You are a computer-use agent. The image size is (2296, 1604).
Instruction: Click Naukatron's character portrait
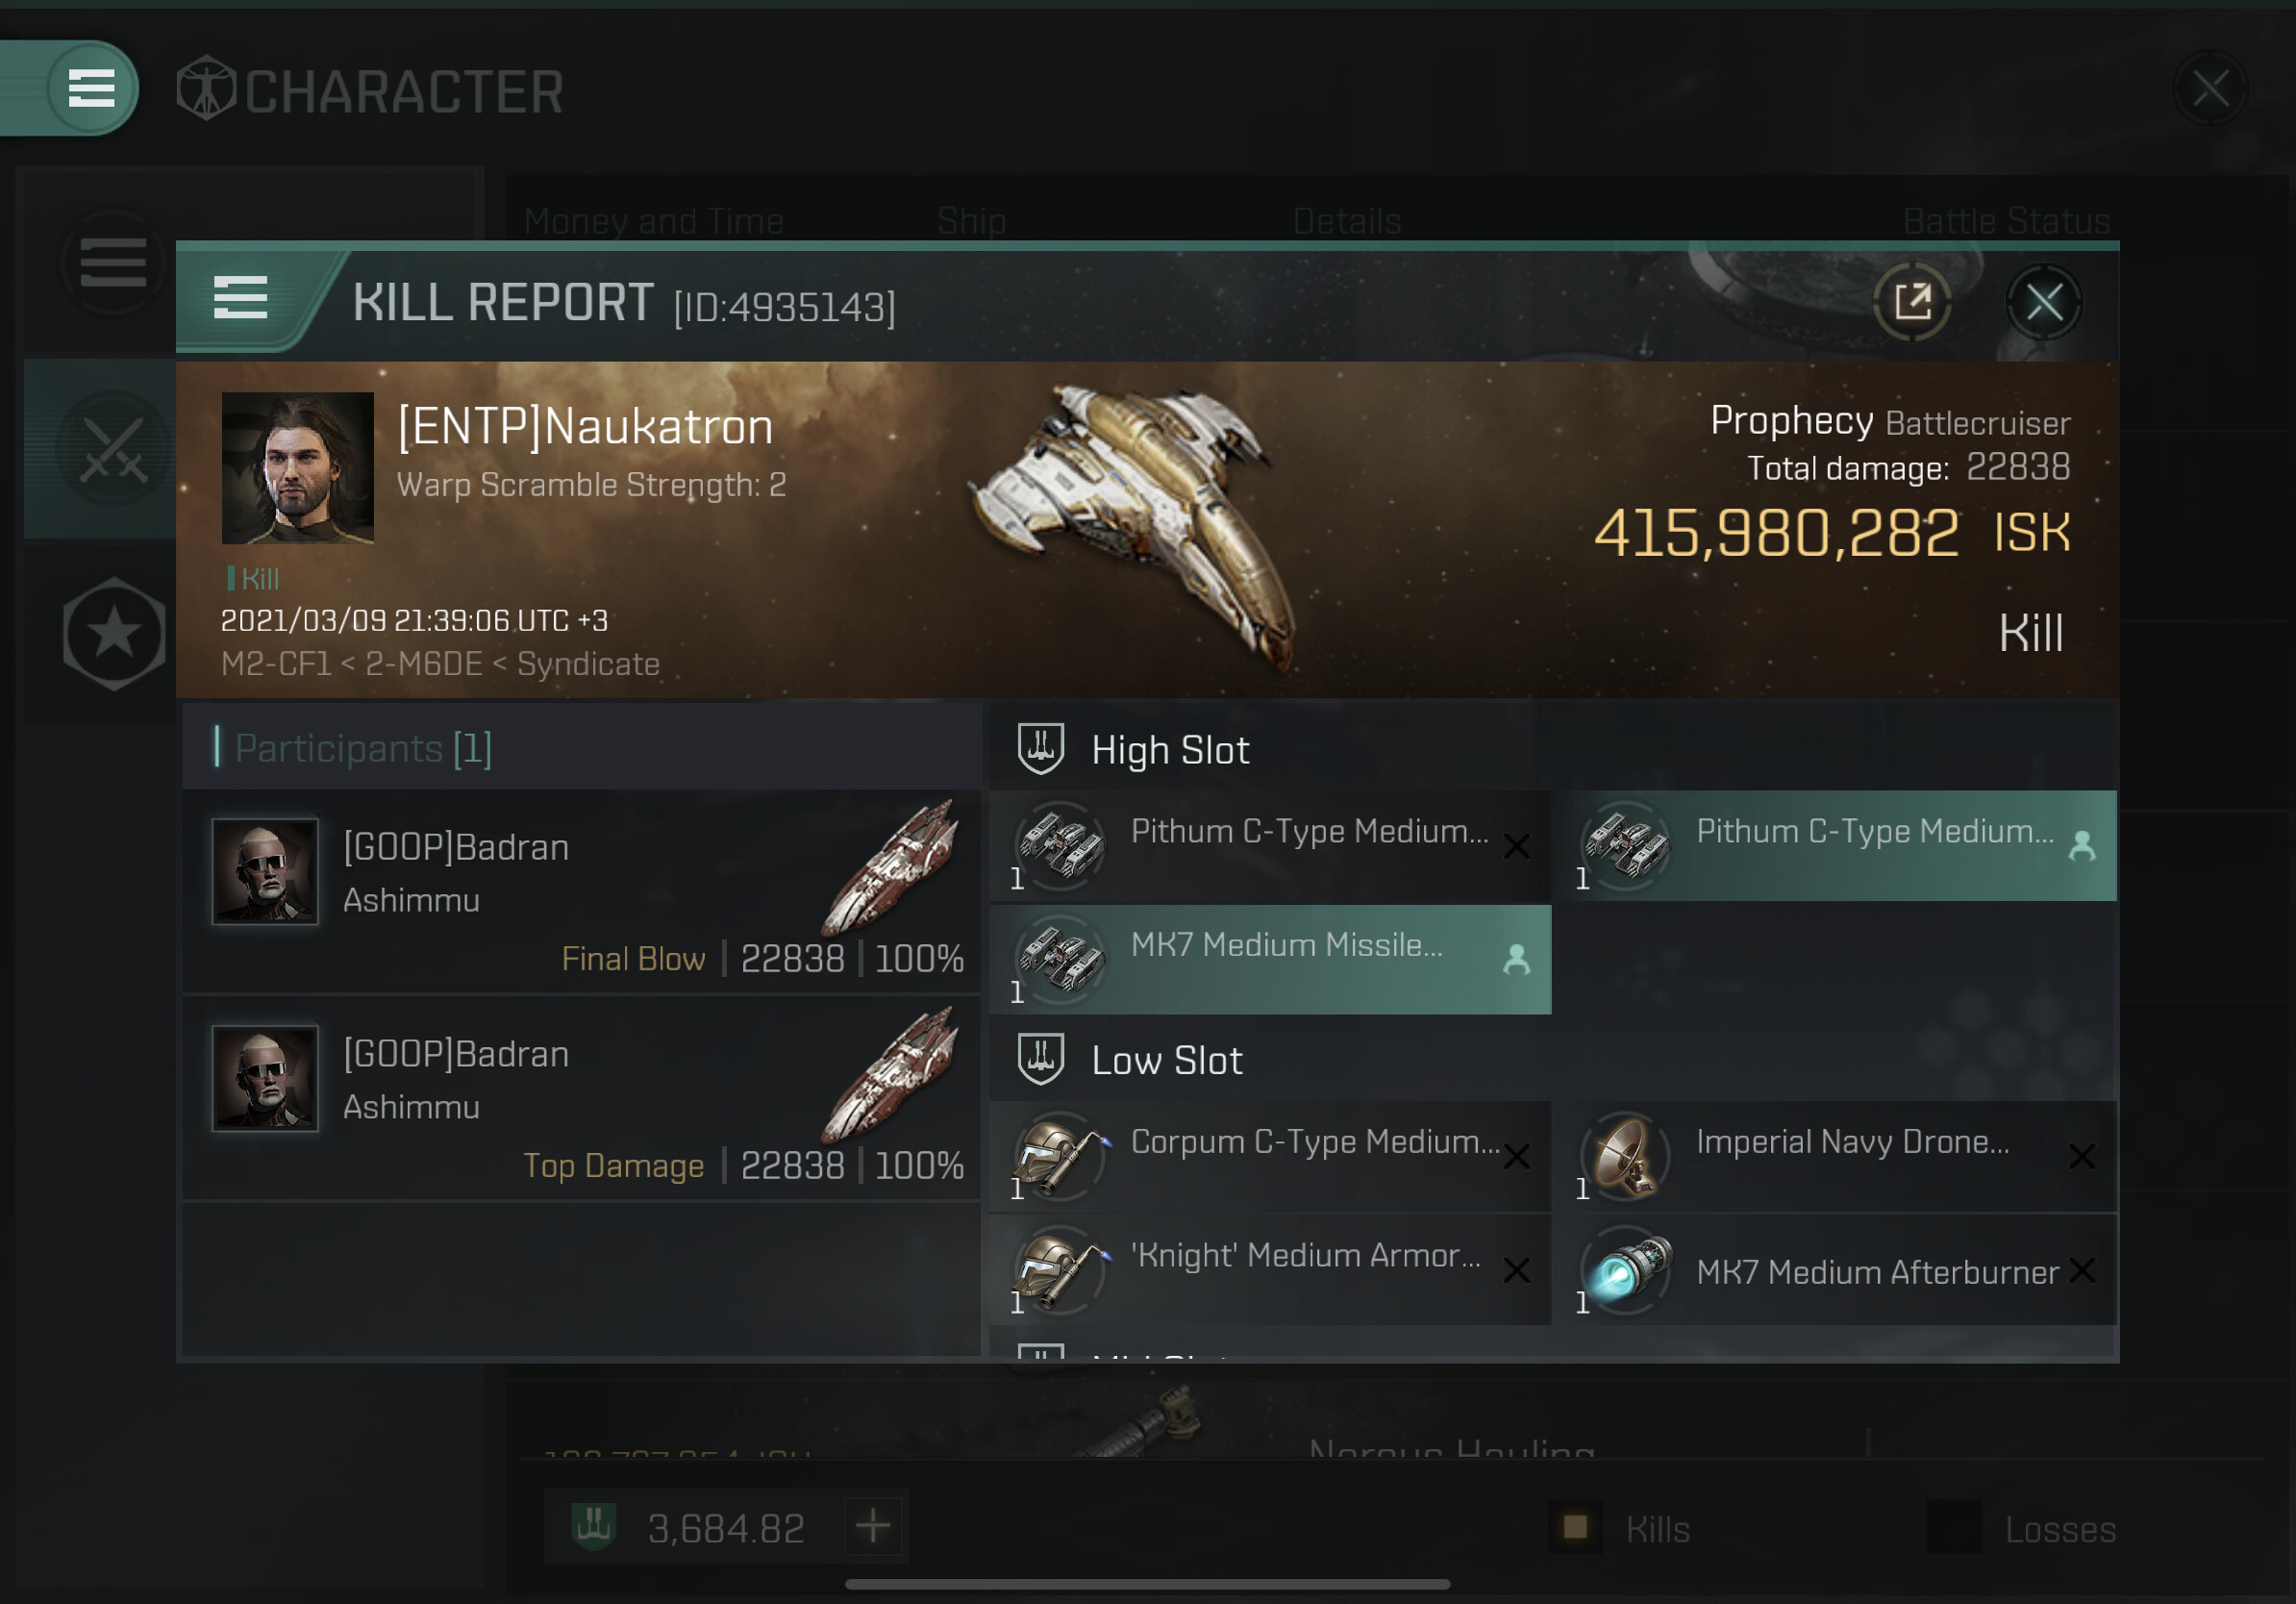(298, 468)
